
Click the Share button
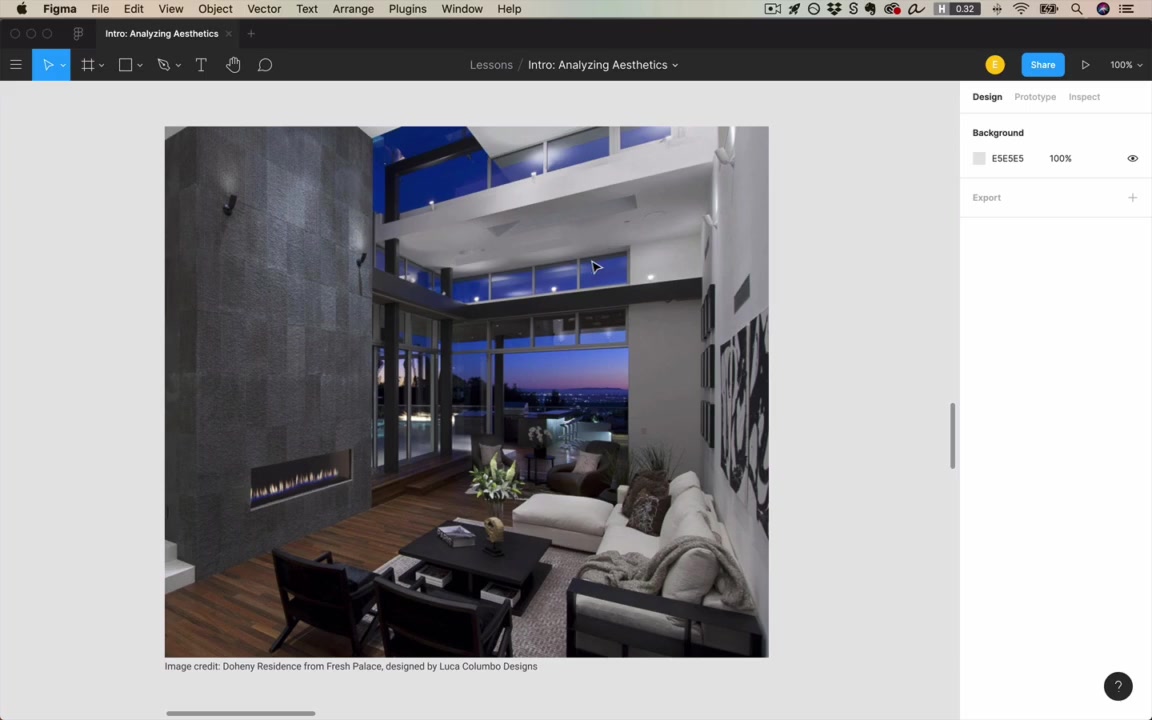[x=1043, y=65]
